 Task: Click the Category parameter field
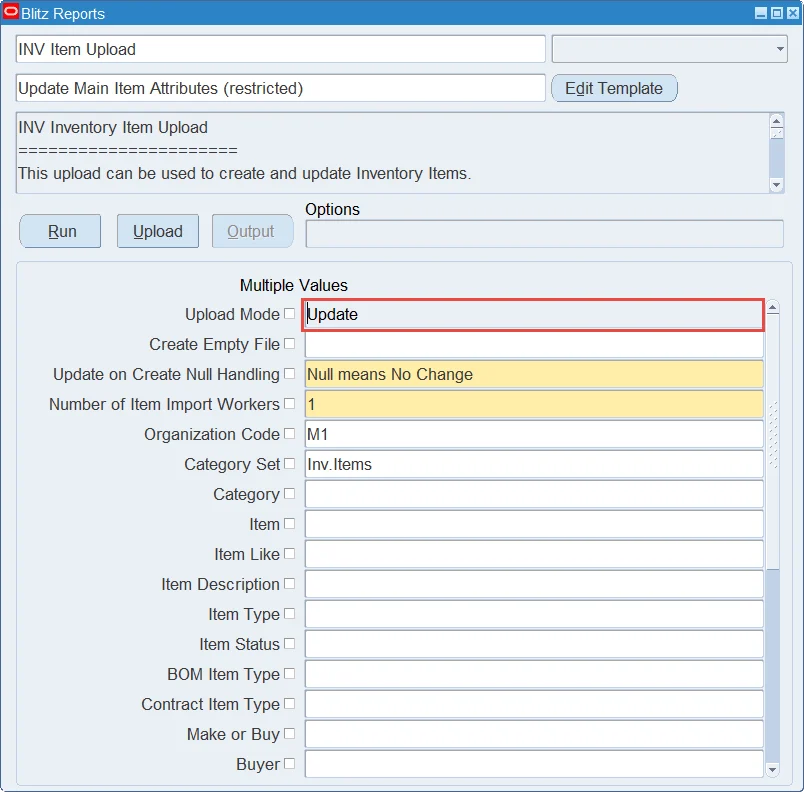click(x=534, y=494)
